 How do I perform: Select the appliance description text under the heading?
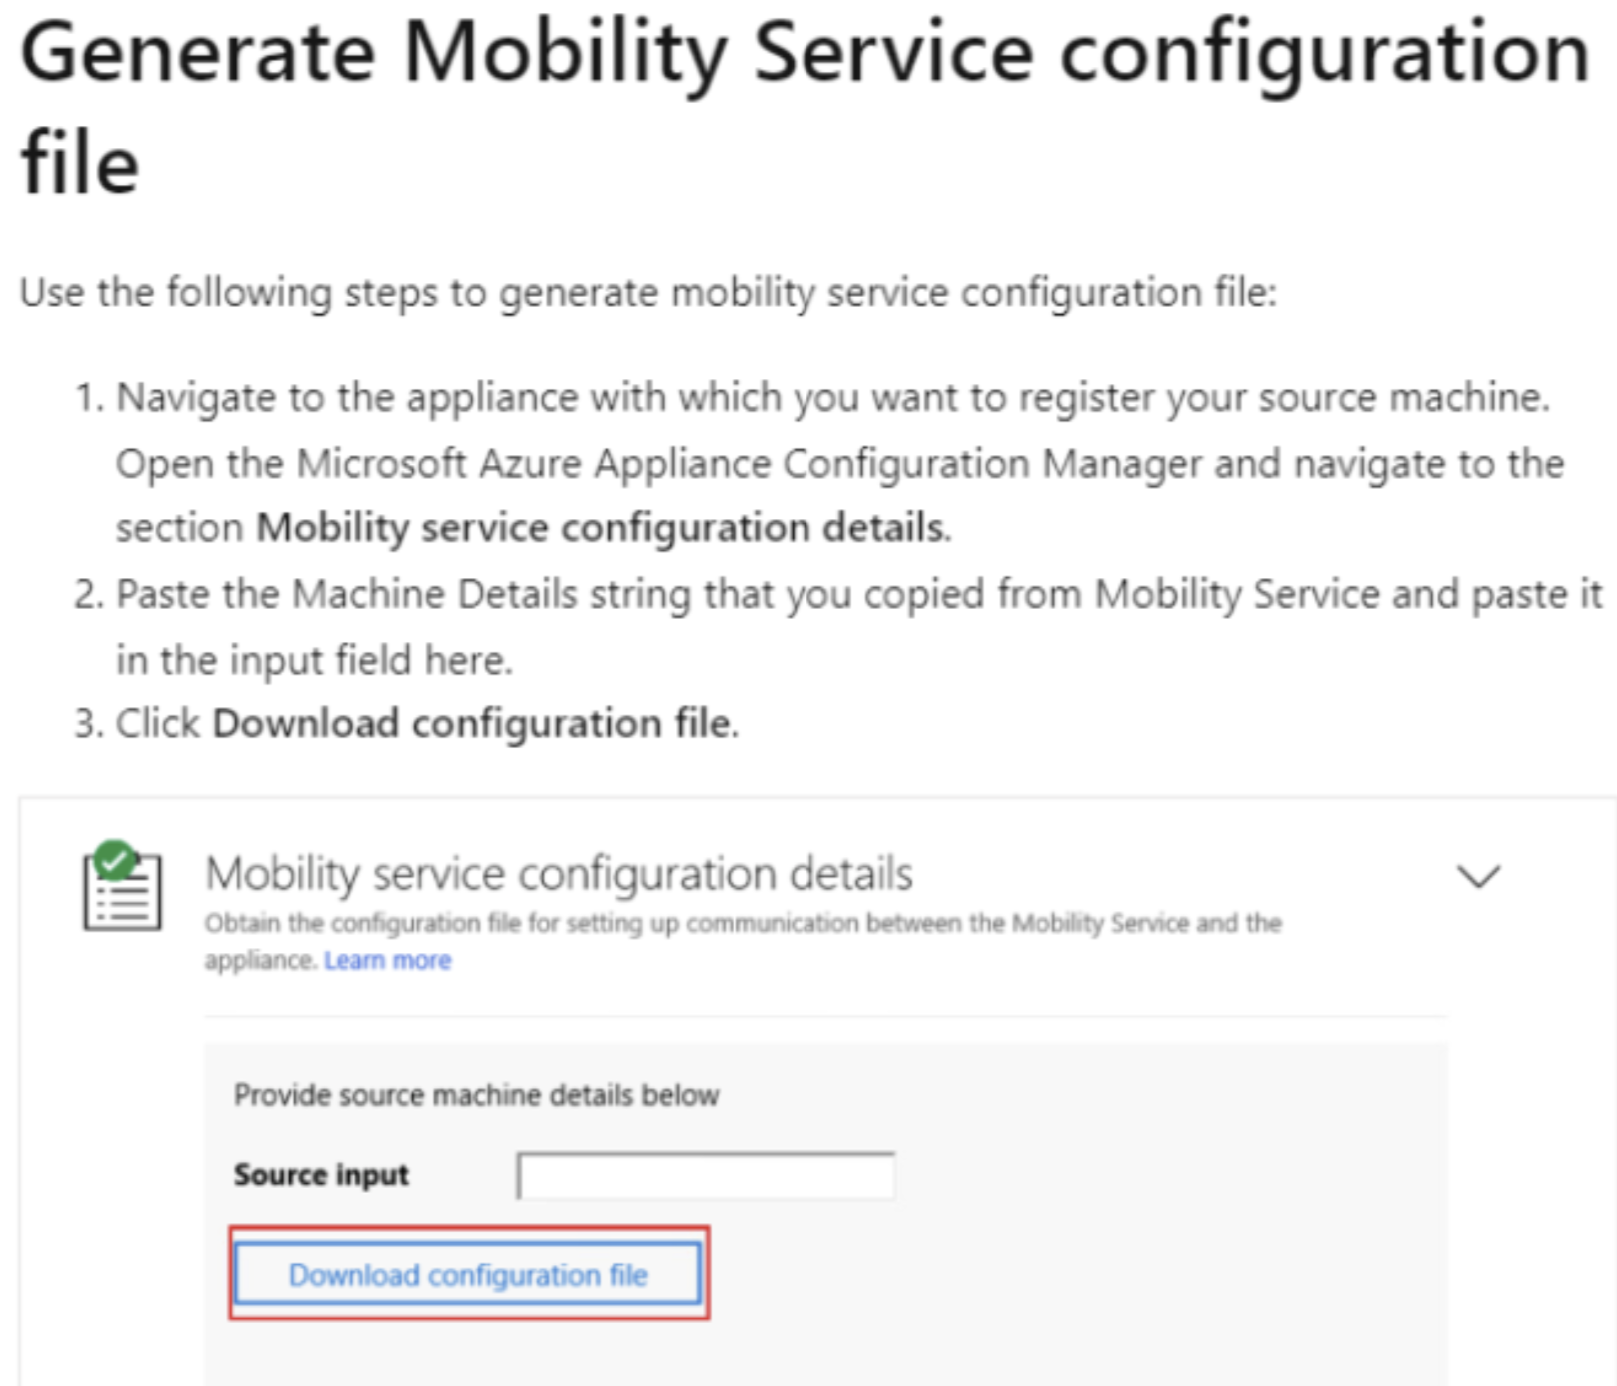pyautogui.click(x=742, y=923)
